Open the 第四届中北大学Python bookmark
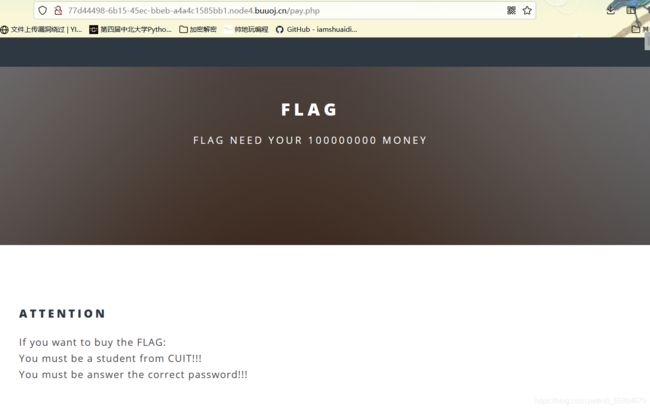The height and width of the screenshot is (409, 650). coord(131,29)
